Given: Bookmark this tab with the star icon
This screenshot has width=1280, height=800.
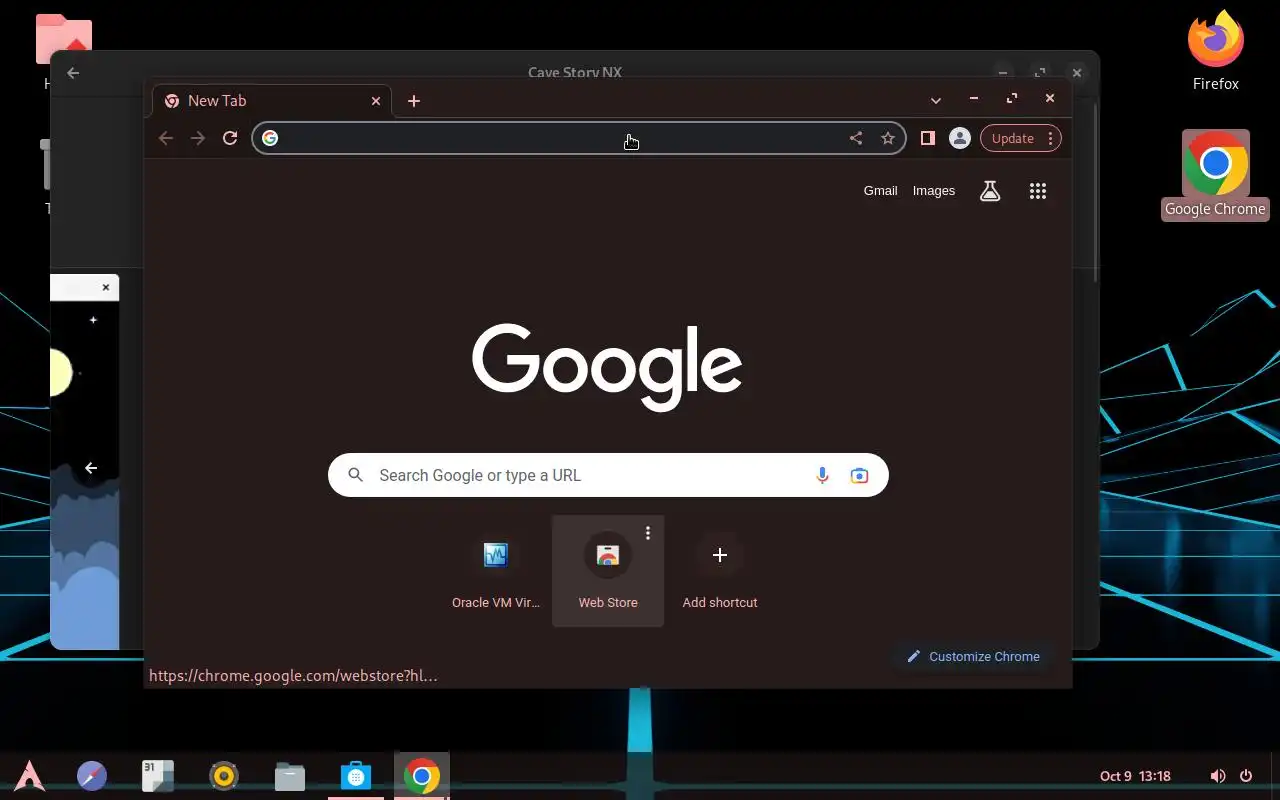Looking at the screenshot, I should point(888,138).
